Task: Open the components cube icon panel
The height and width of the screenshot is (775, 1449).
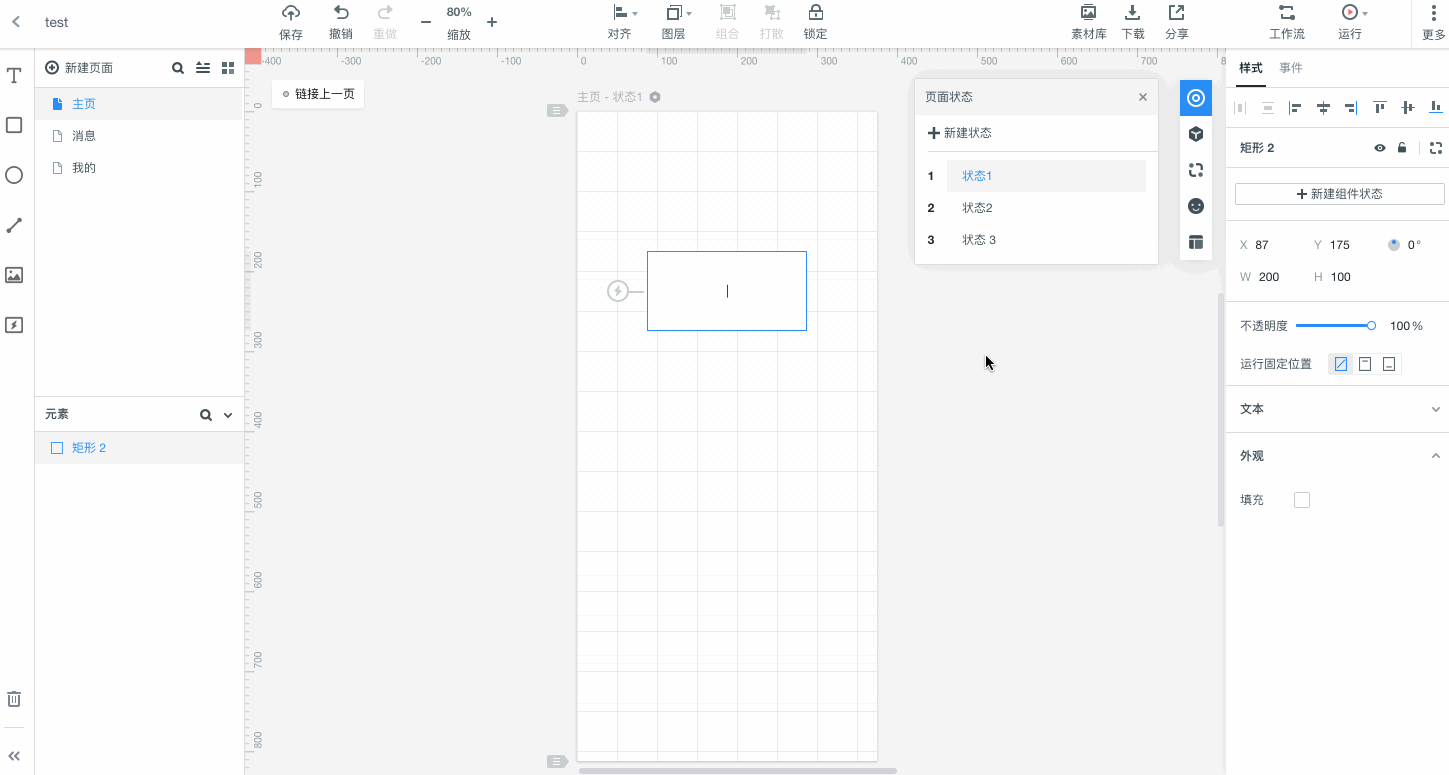Action: click(x=1196, y=134)
